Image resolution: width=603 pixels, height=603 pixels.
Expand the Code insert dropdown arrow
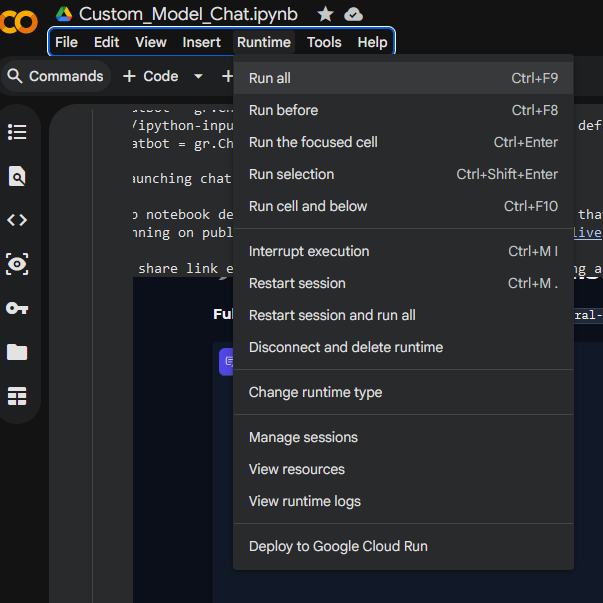(x=198, y=76)
